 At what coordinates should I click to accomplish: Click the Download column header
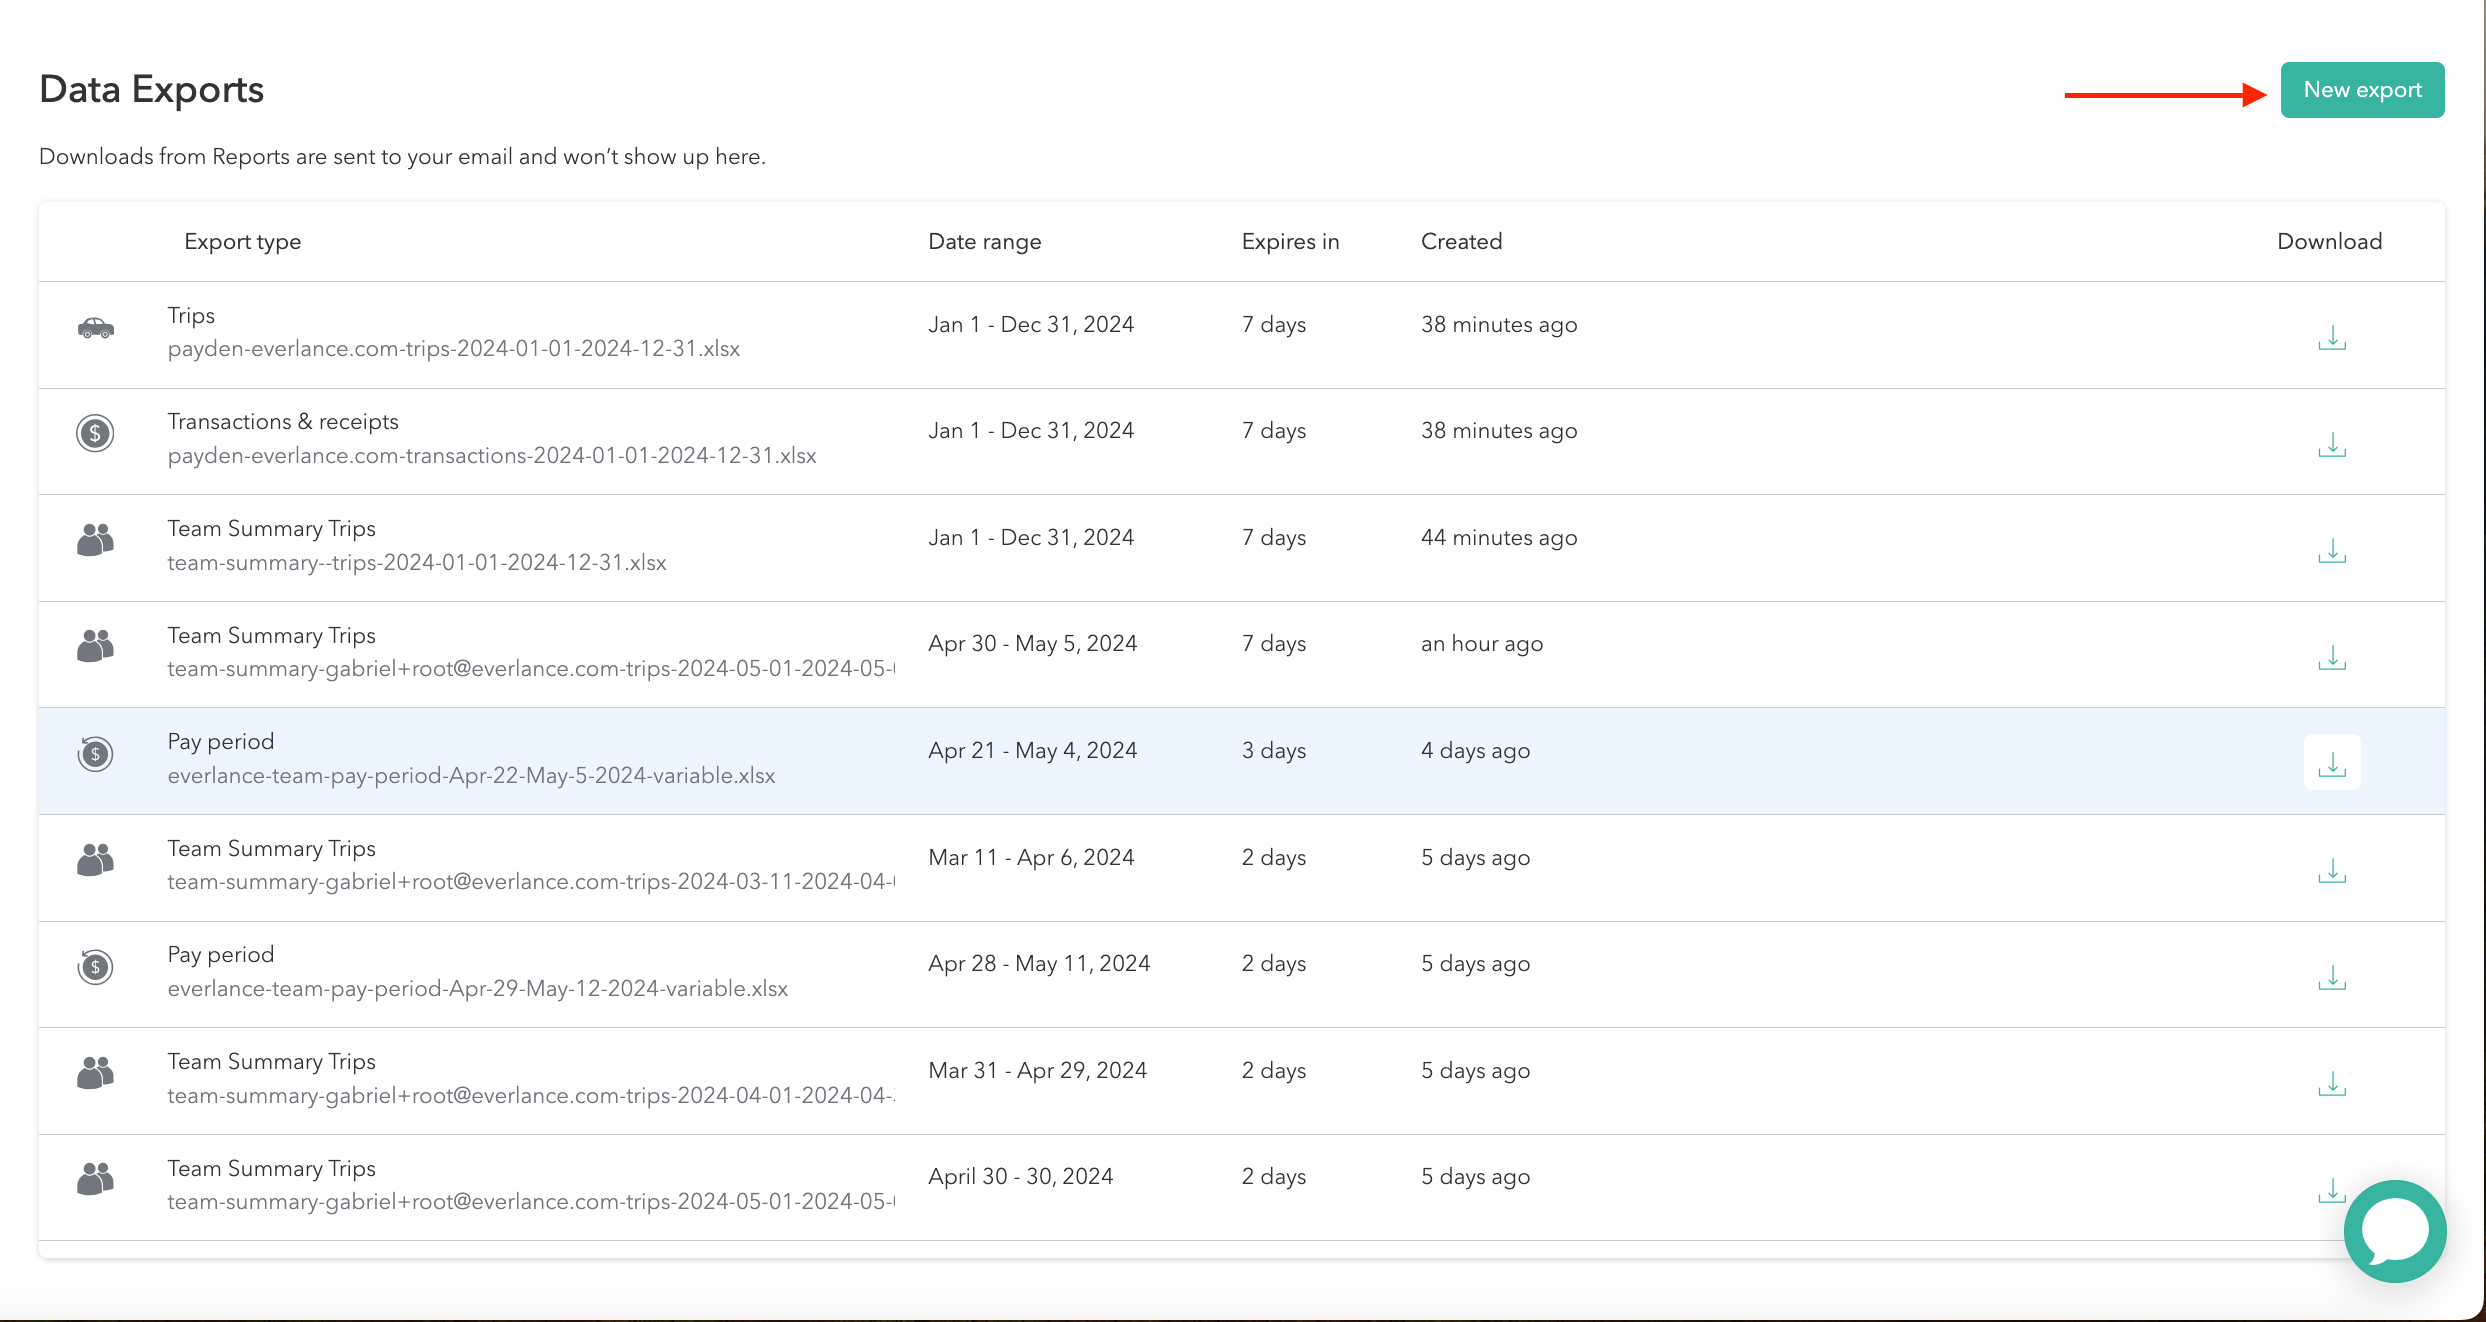(2329, 241)
